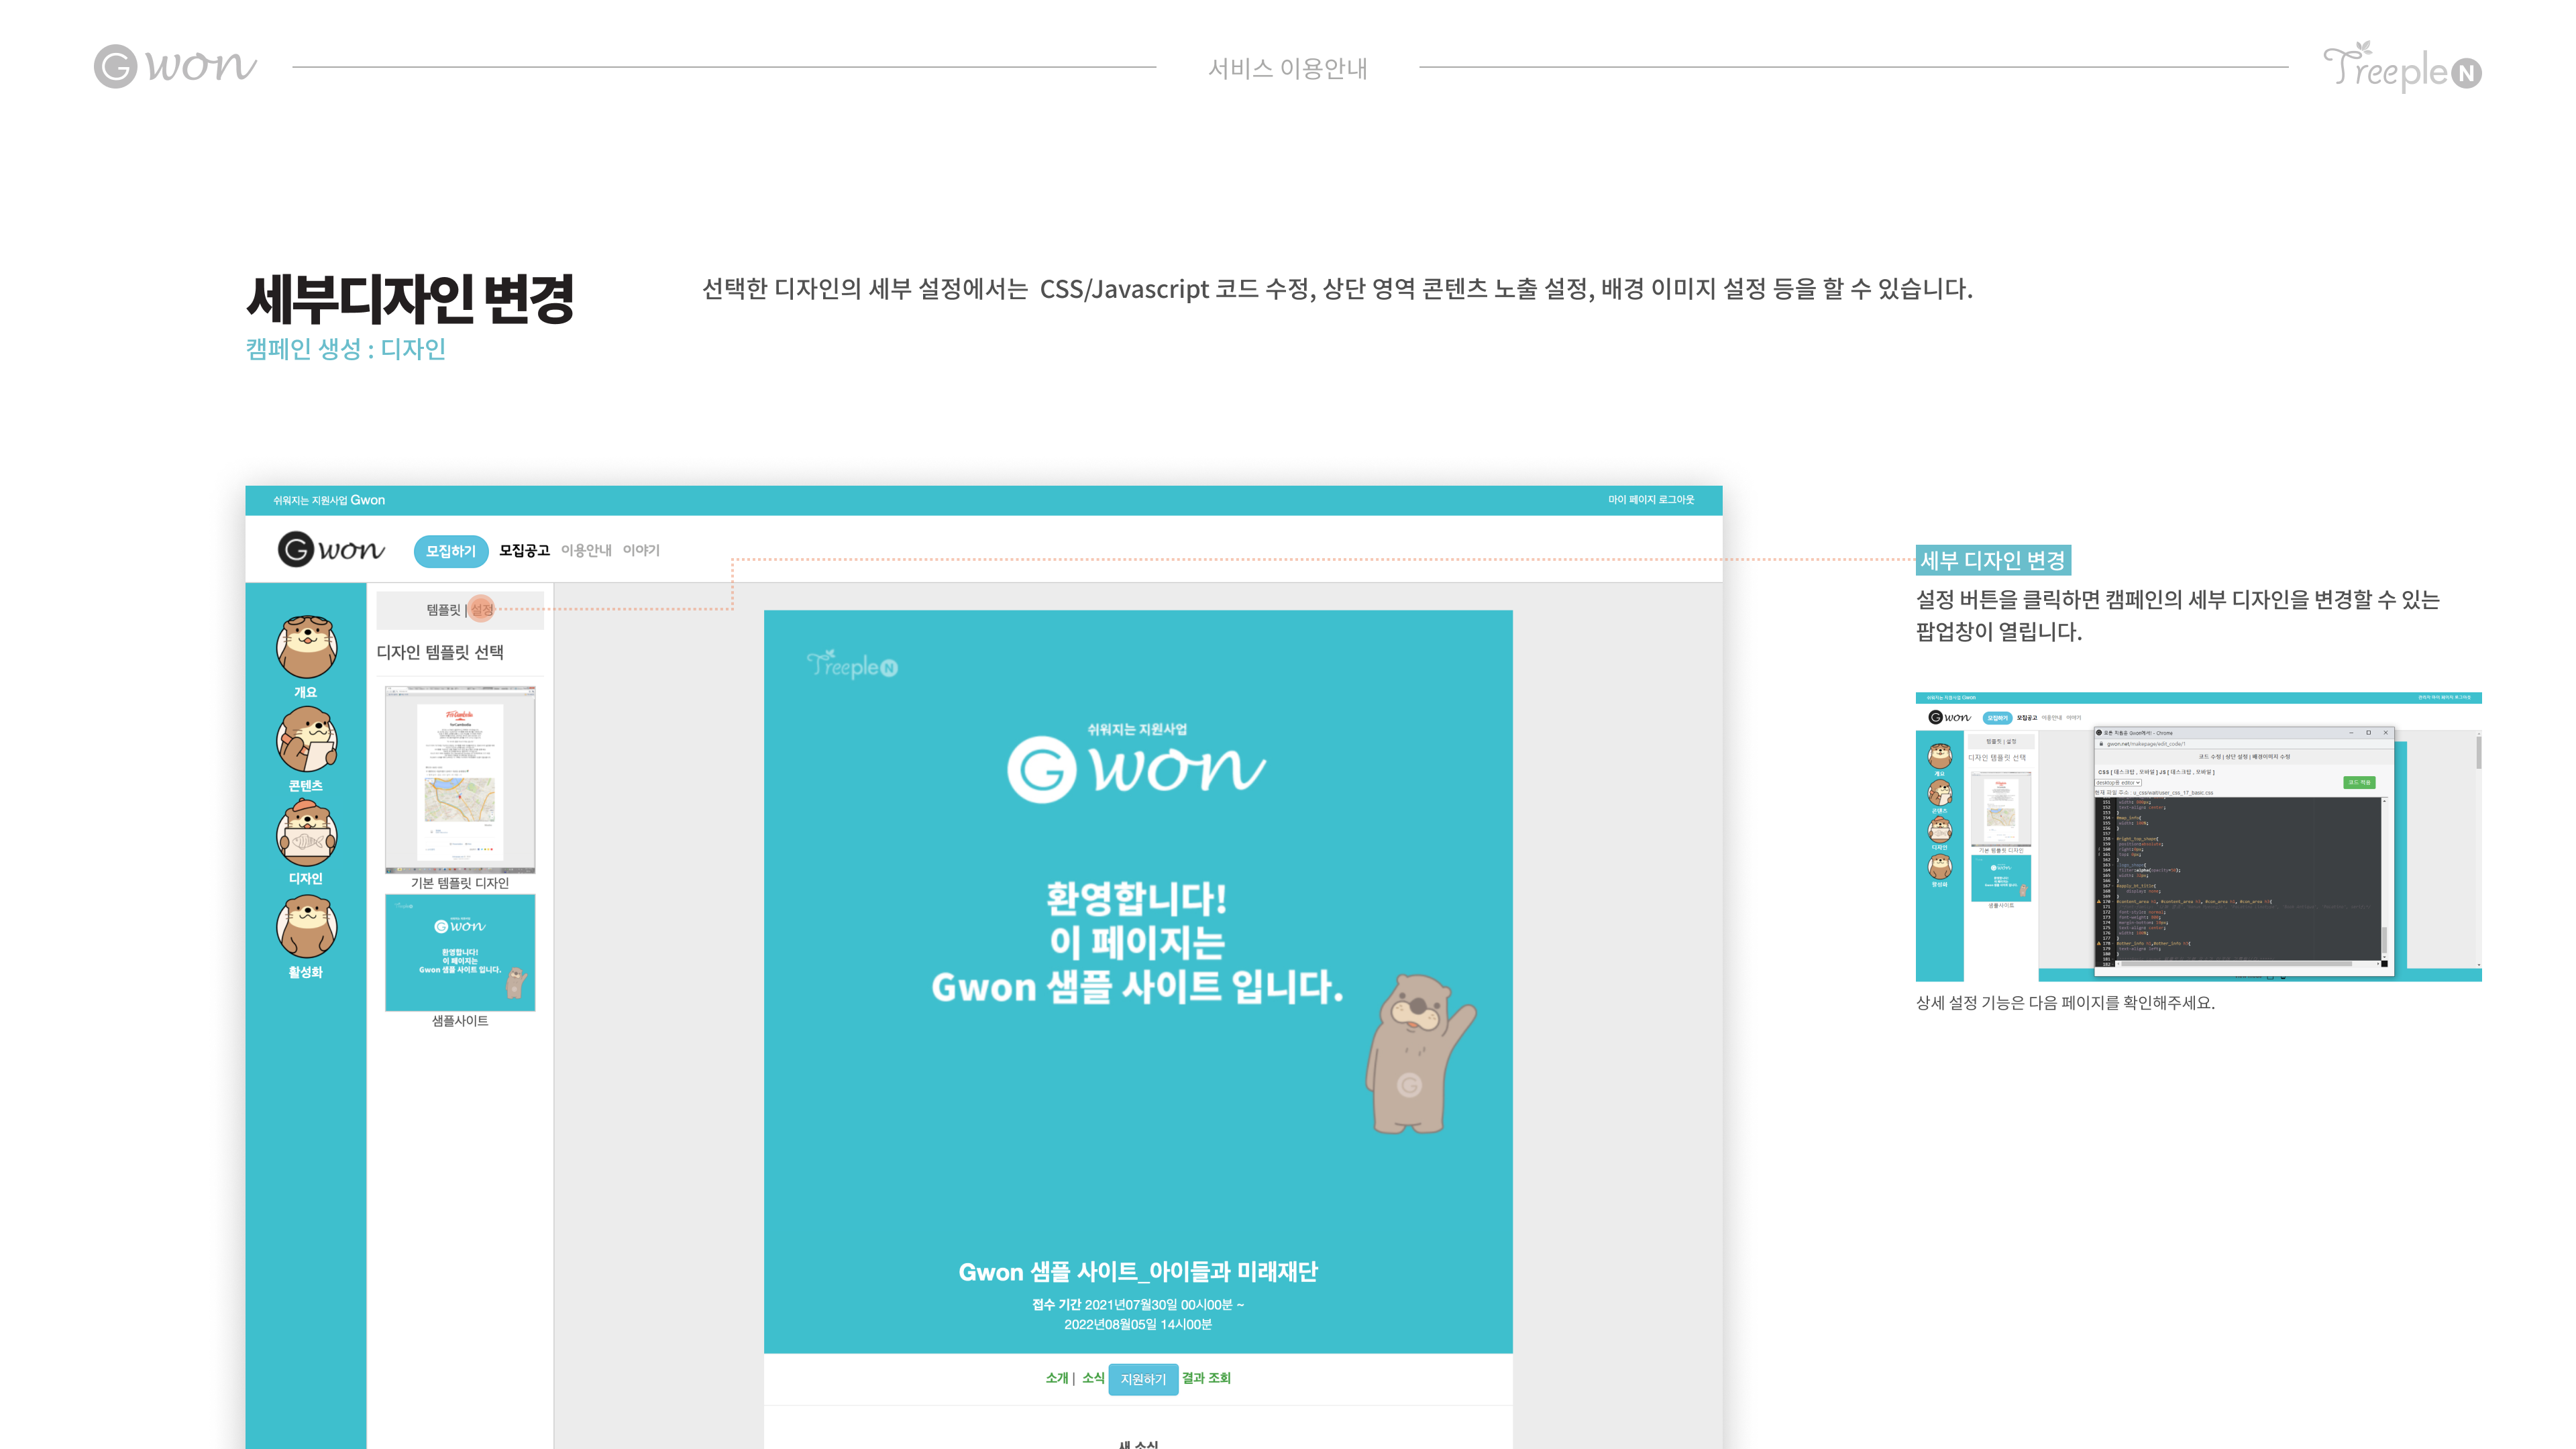
Task: Switch to the 코드 수정 tab in the popup
Action: [x=2209, y=757]
